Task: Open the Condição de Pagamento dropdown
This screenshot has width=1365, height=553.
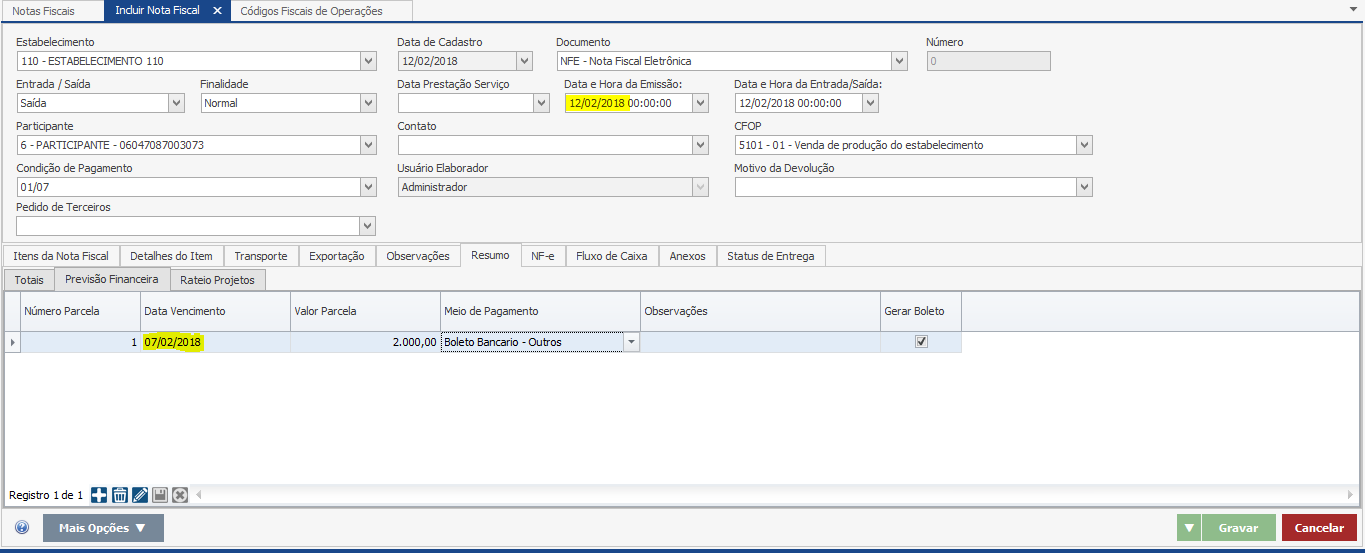Action: 367,187
